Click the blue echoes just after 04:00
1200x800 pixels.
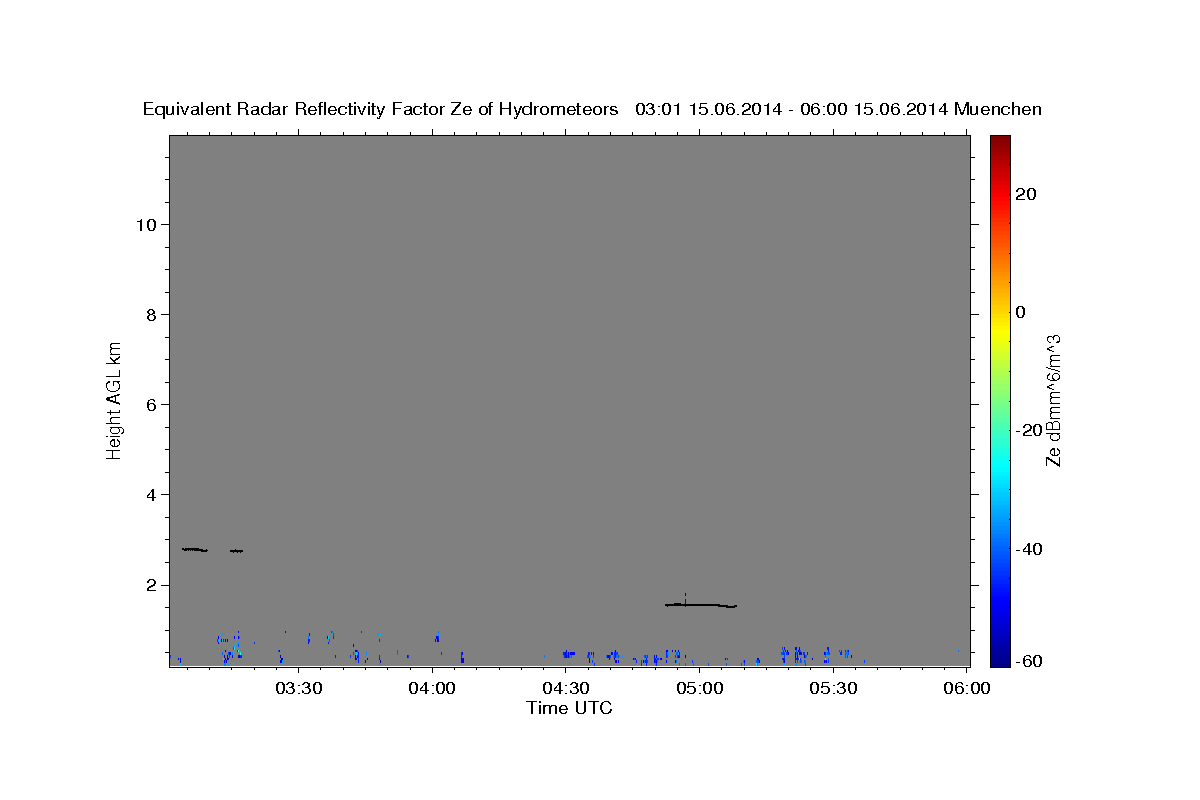437,636
